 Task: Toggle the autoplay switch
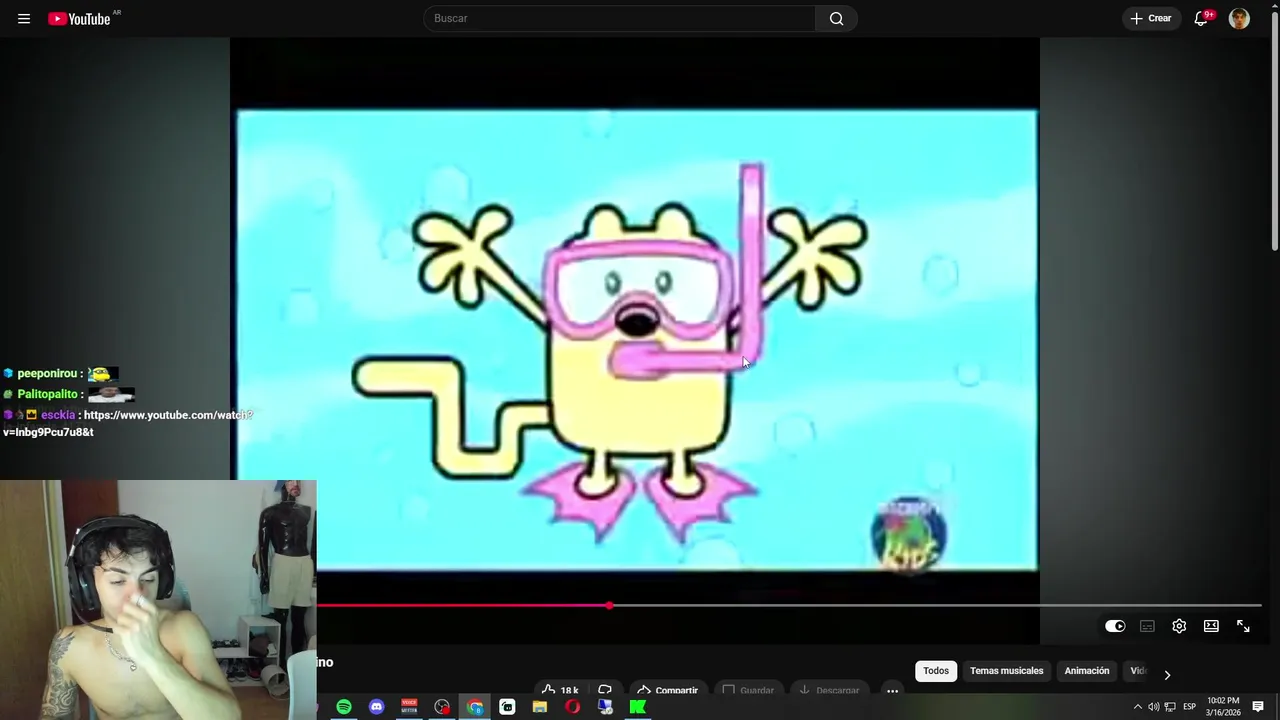(1115, 626)
